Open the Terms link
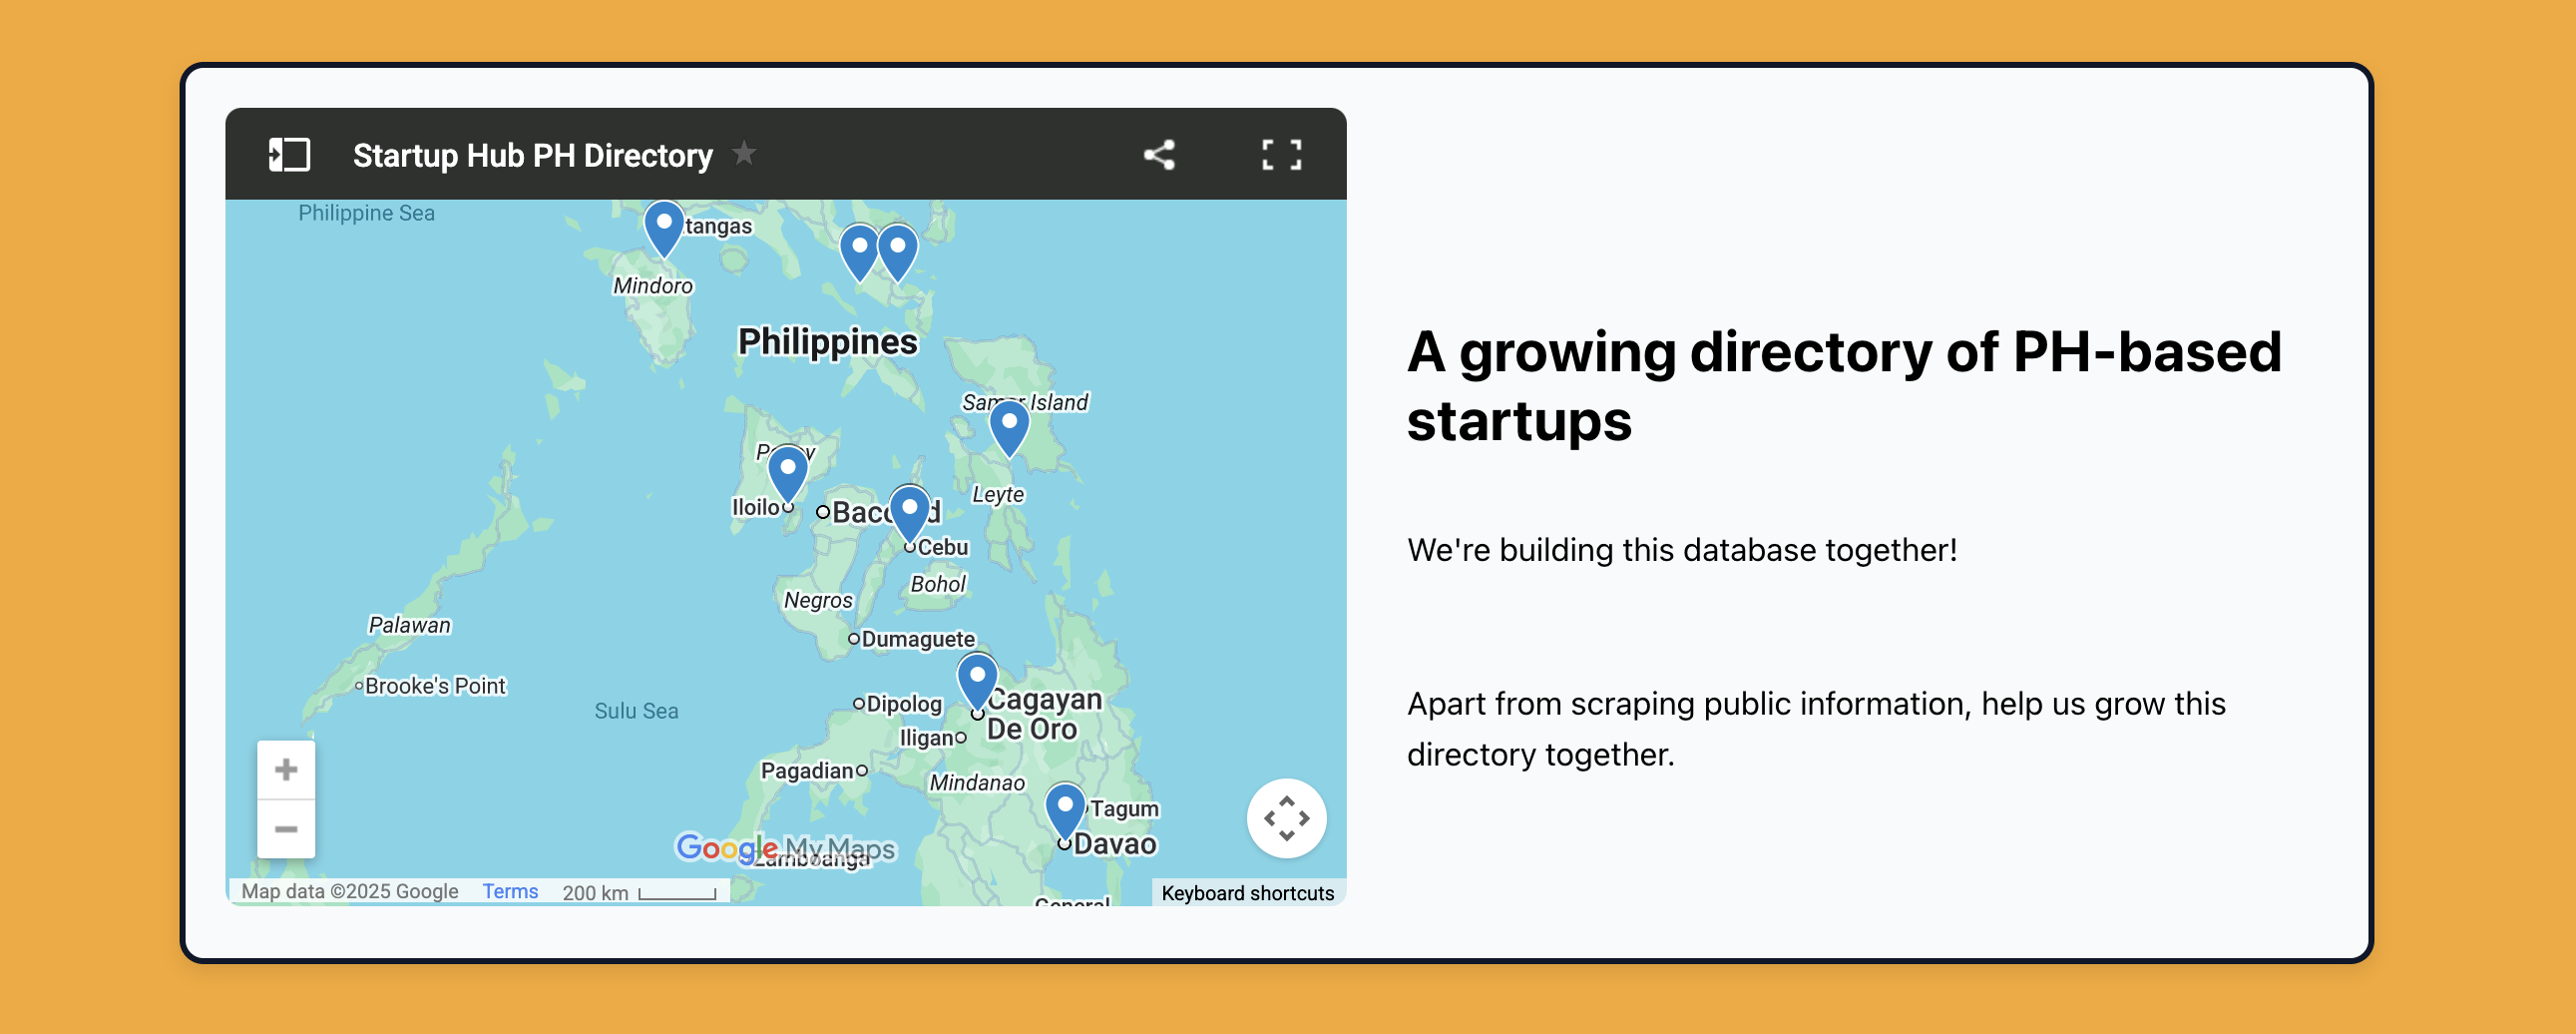Image resolution: width=2576 pixels, height=1034 pixels. 510,891
